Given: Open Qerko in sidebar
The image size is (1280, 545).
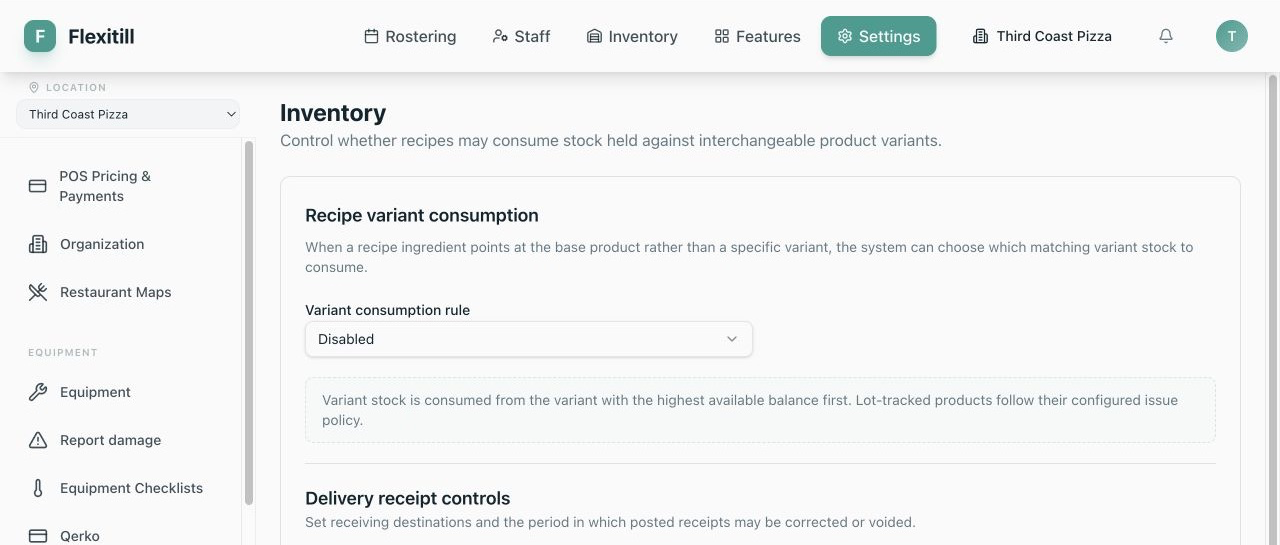Looking at the screenshot, I should tap(128, 535).
